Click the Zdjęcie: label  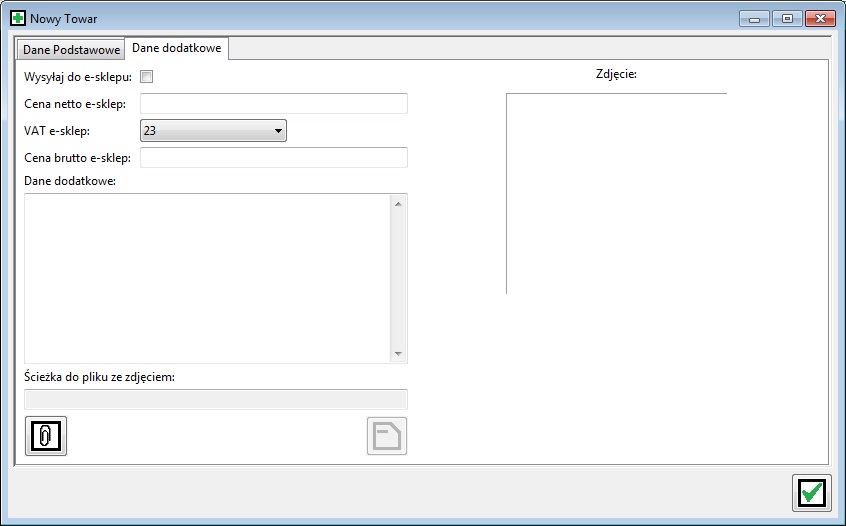click(616, 74)
